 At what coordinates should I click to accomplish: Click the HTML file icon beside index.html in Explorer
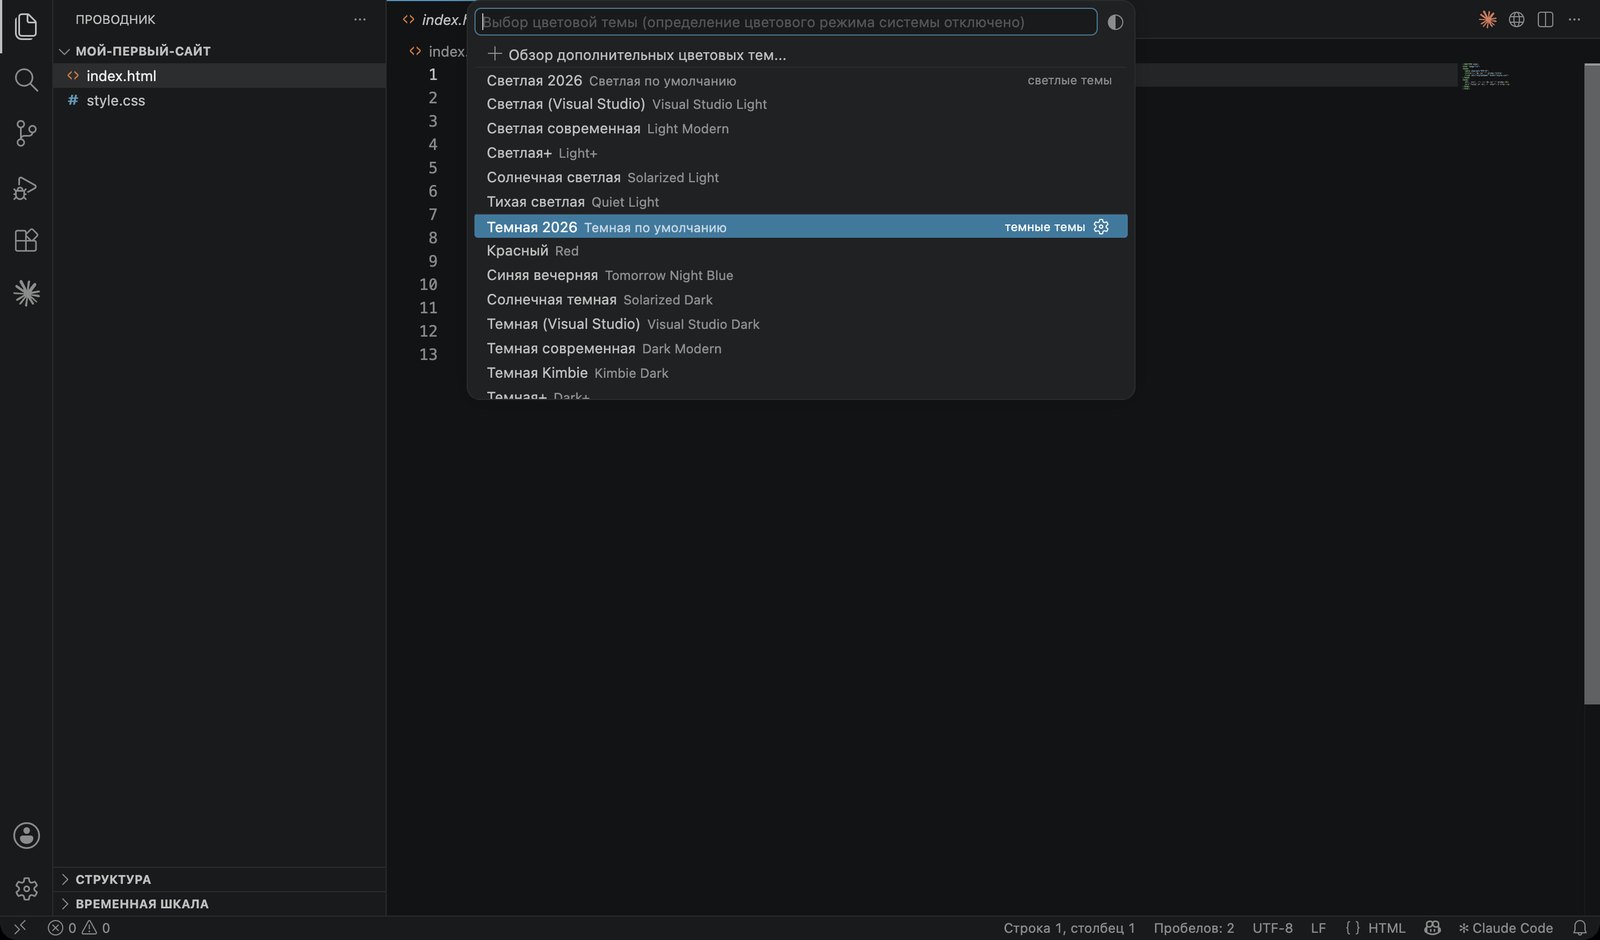click(73, 76)
